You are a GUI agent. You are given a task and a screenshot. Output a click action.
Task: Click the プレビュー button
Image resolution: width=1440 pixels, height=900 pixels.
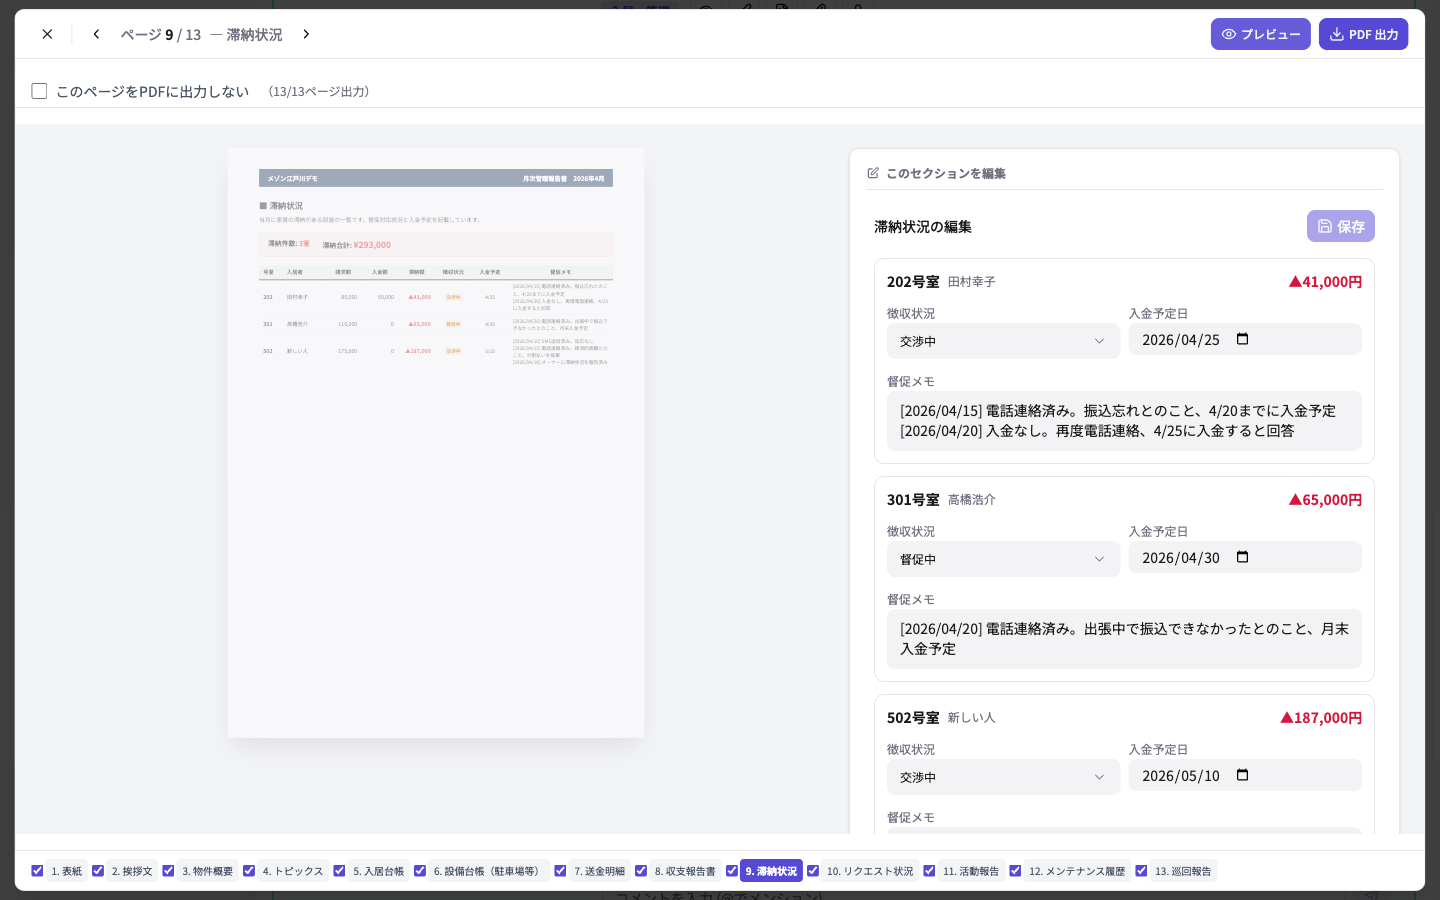1260,34
